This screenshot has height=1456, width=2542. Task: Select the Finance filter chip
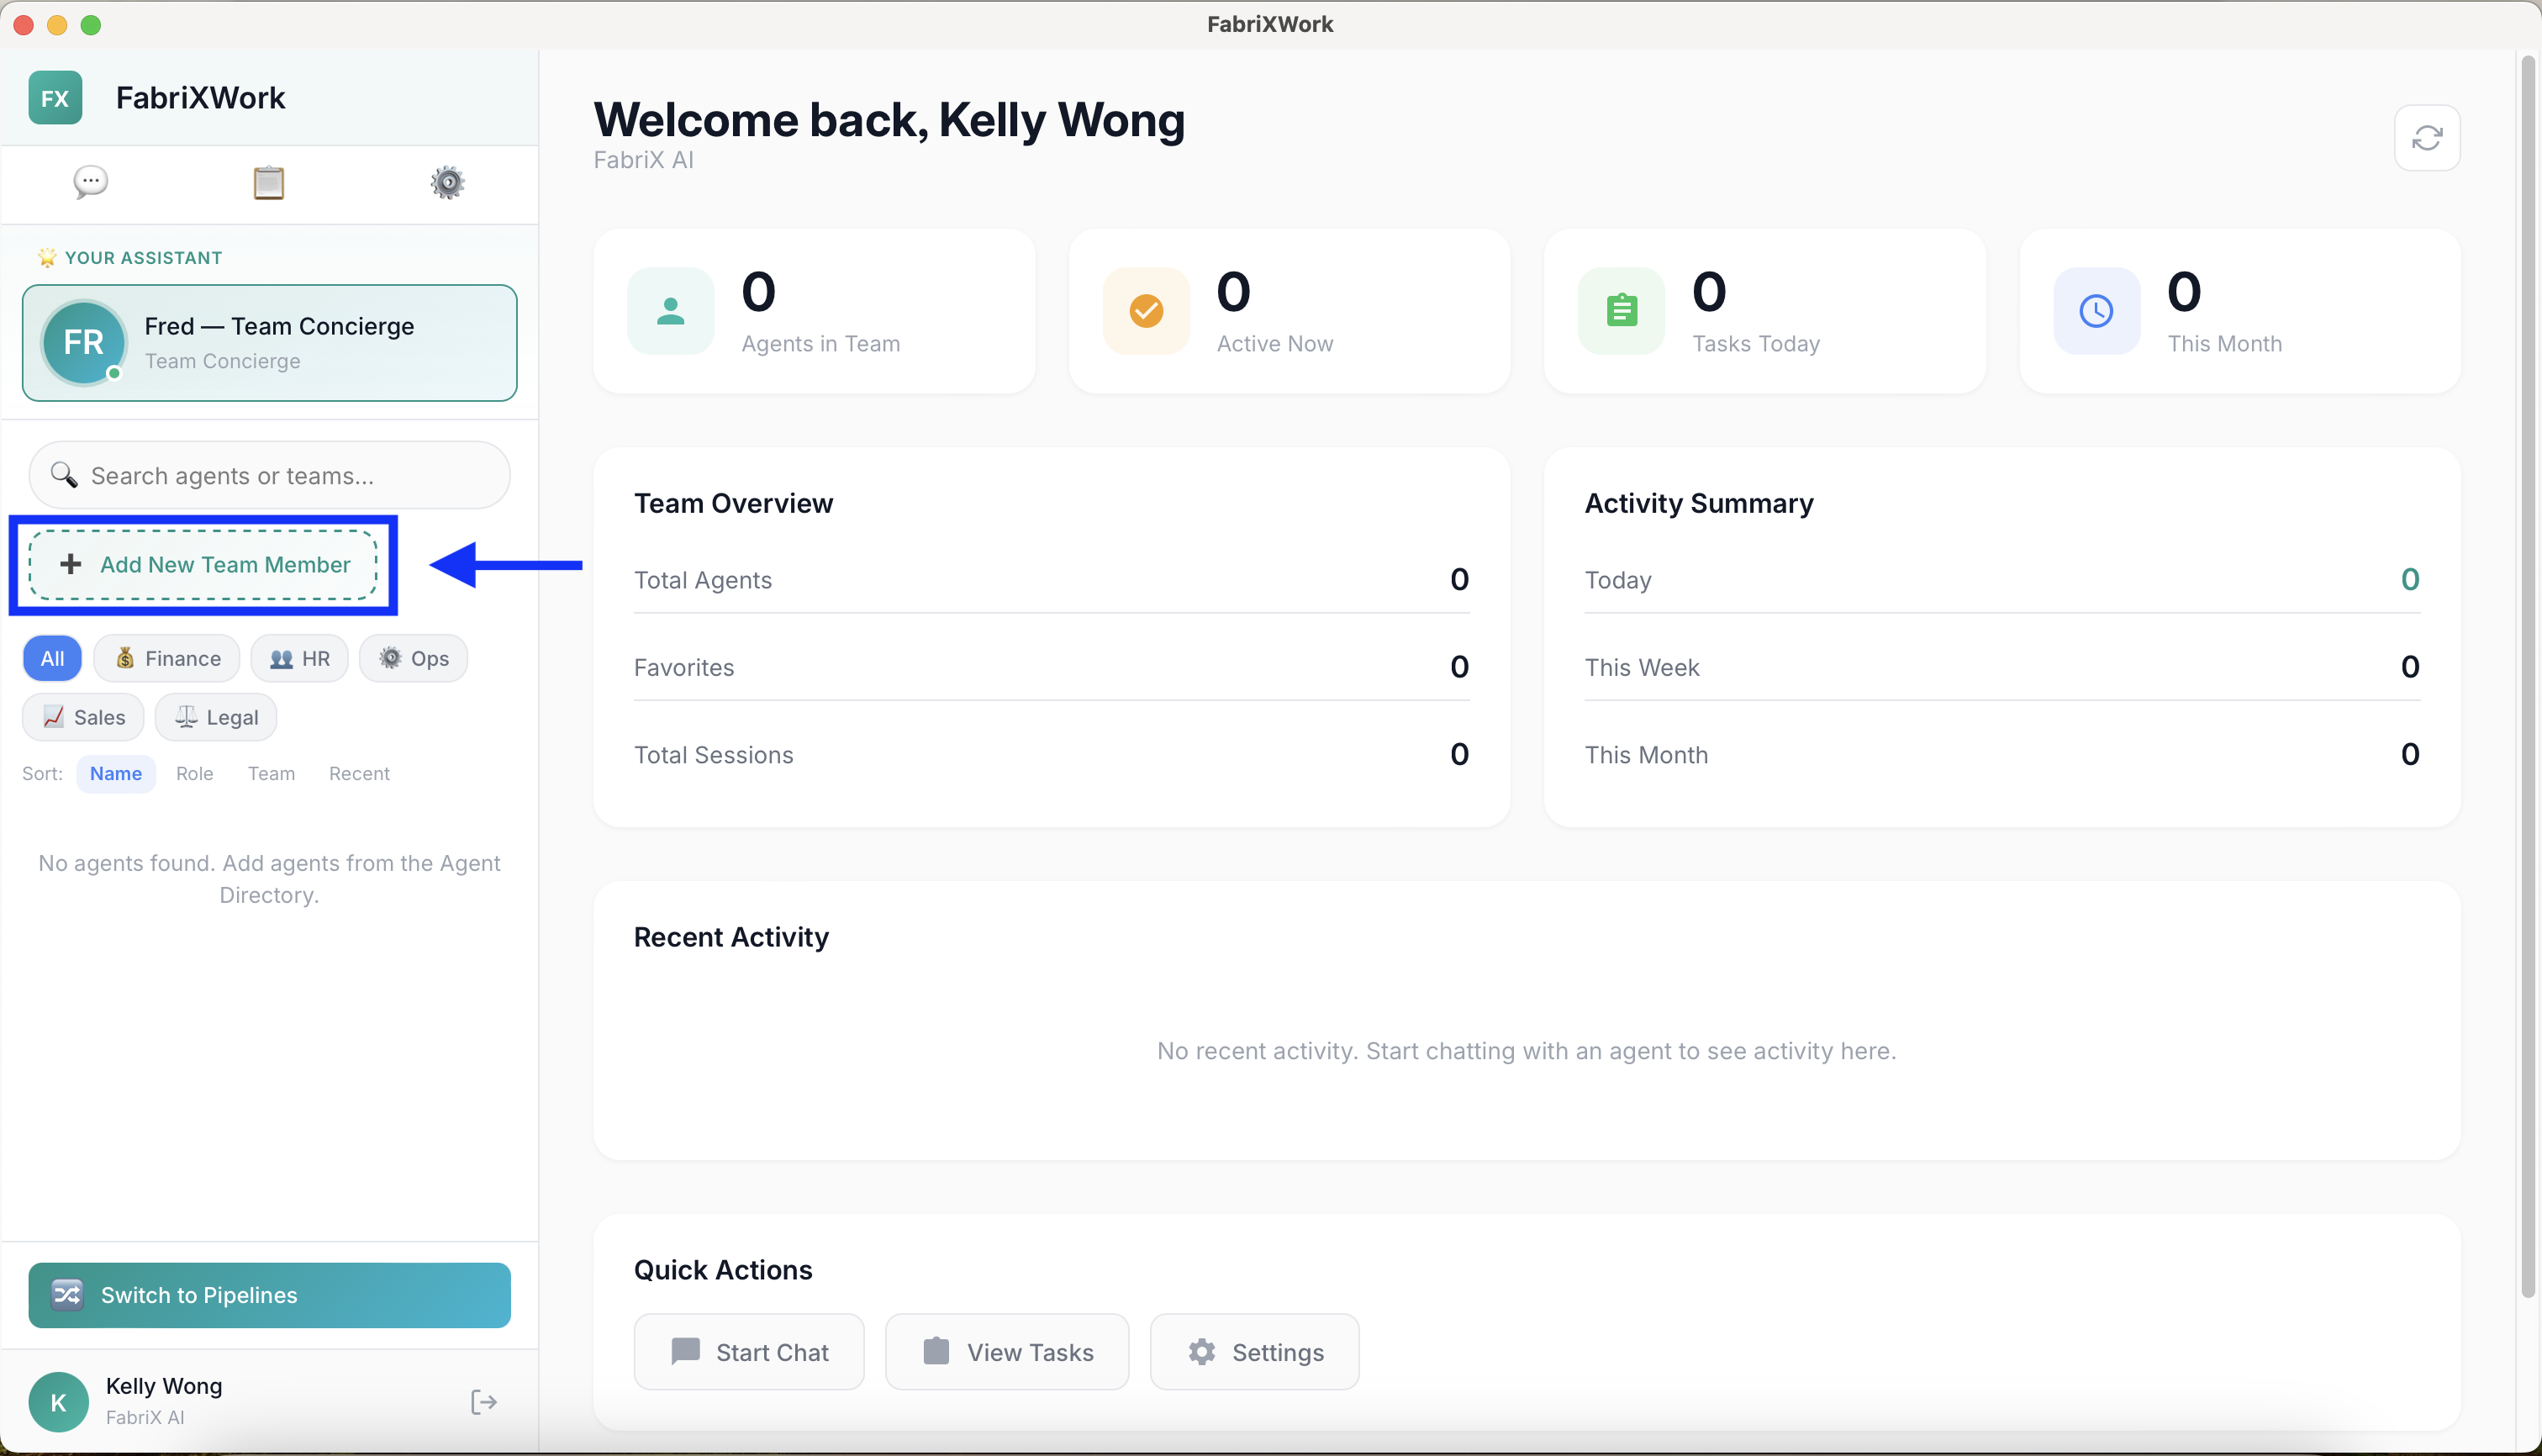click(167, 658)
